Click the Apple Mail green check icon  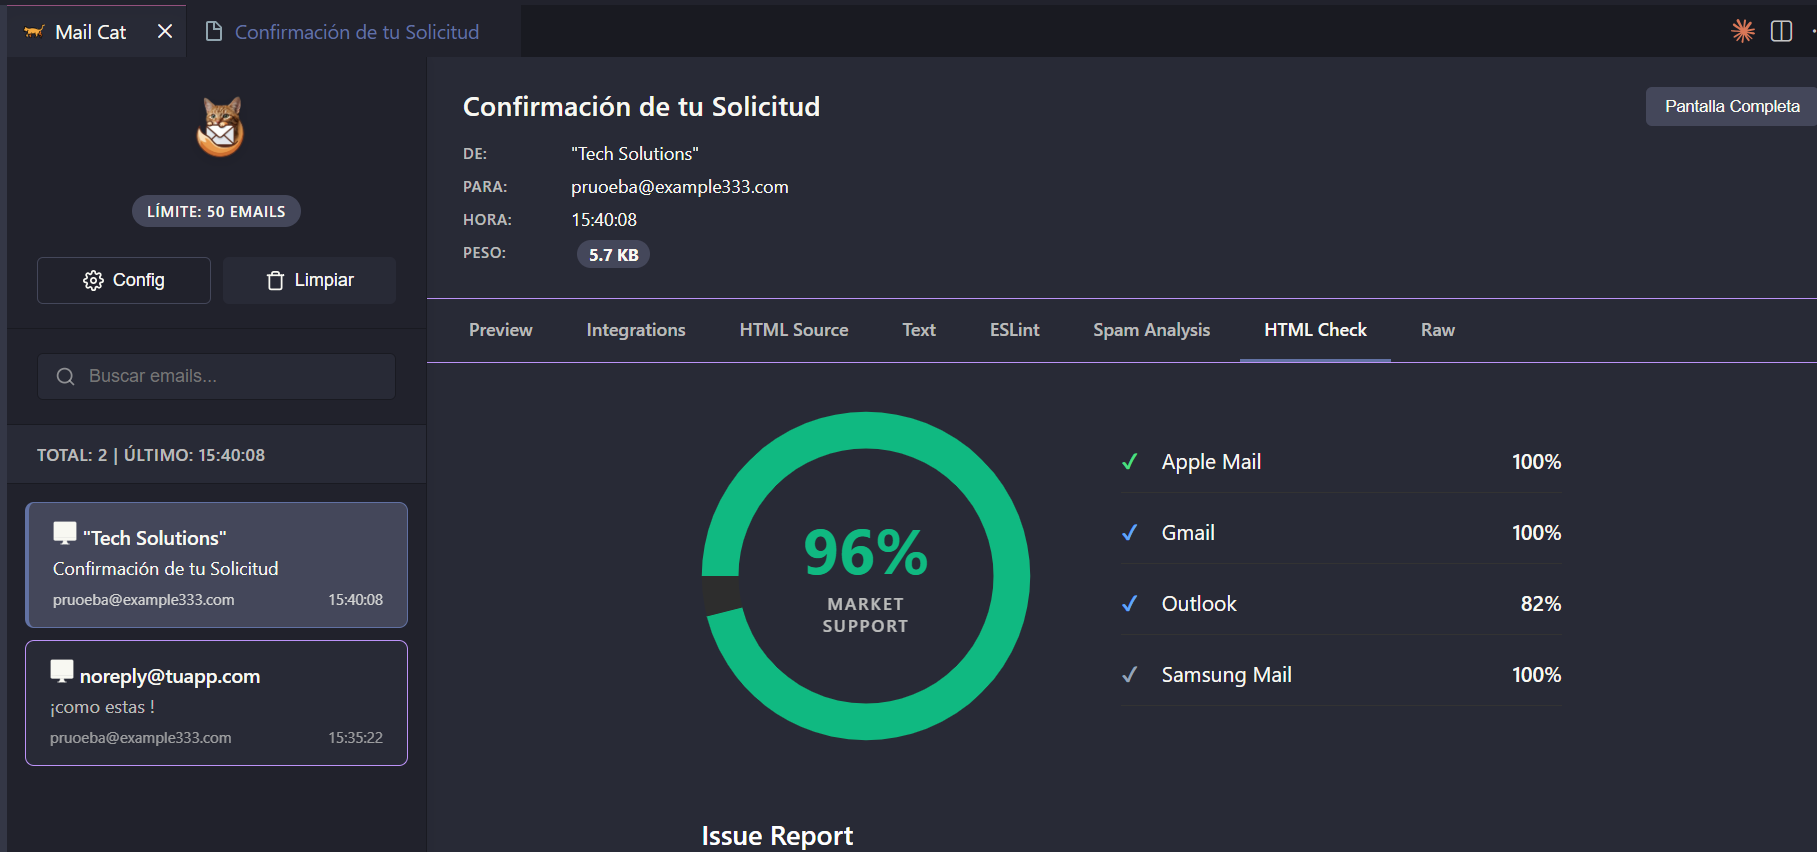pyautogui.click(x=1130, y=462)
